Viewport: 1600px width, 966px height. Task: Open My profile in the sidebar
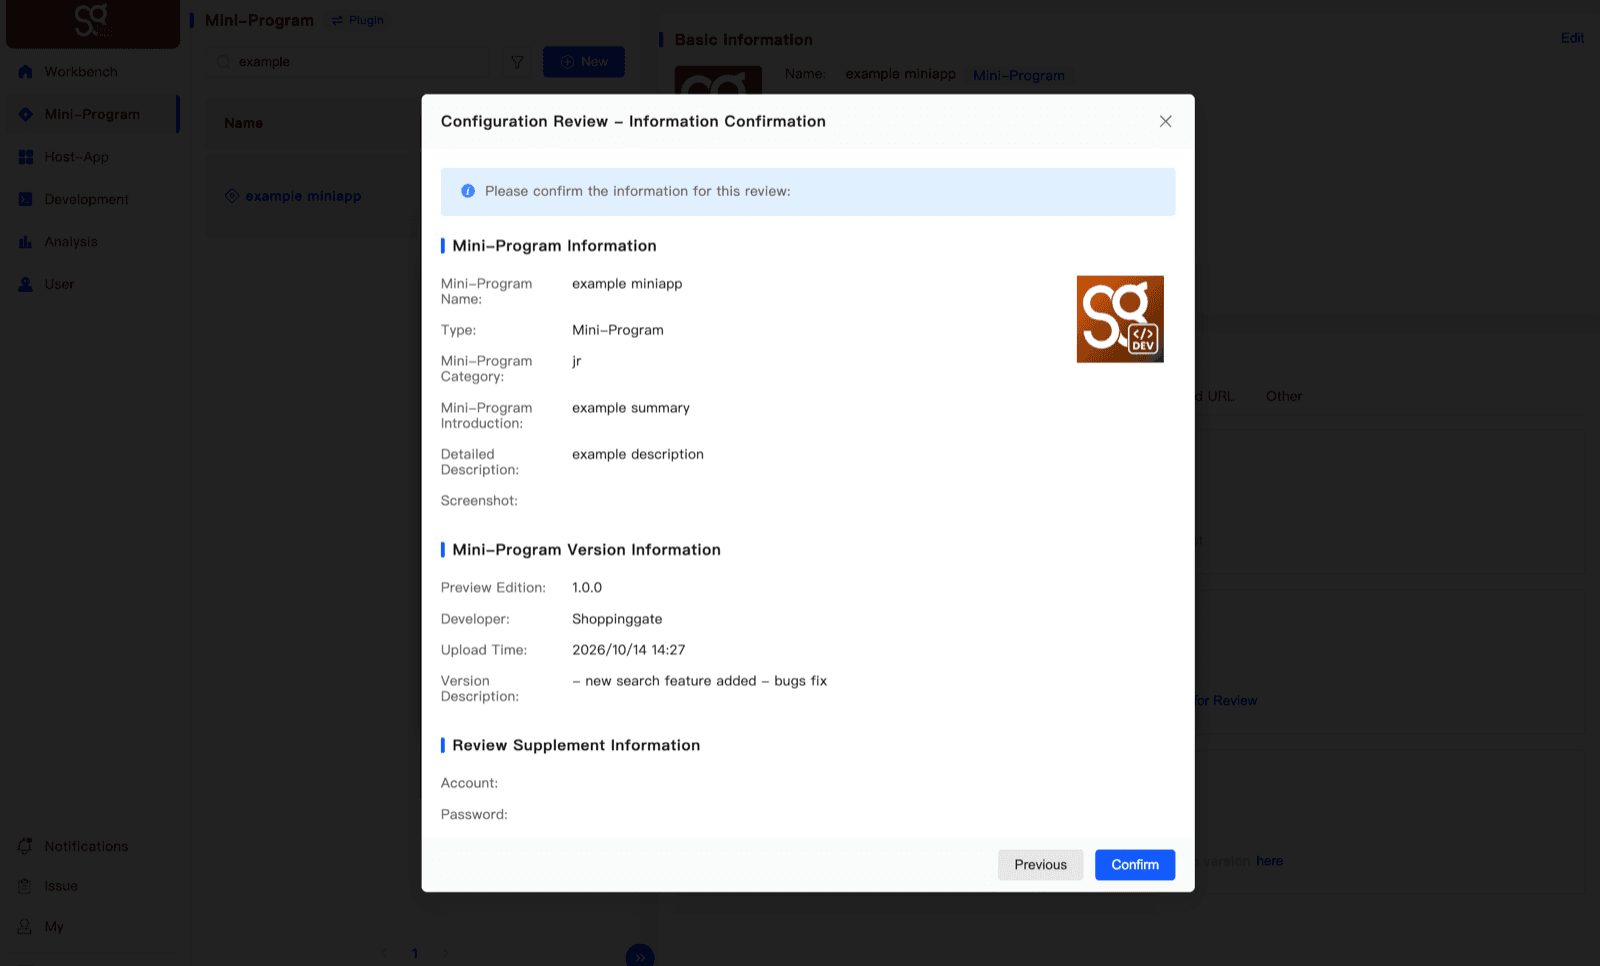54,927
